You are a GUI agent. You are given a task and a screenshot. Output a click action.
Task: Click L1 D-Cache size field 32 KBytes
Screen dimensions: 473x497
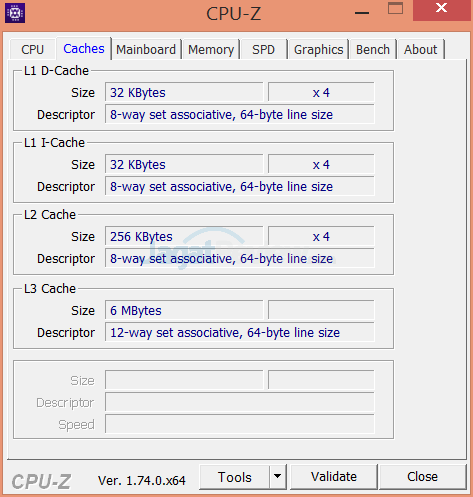(184, 92)
